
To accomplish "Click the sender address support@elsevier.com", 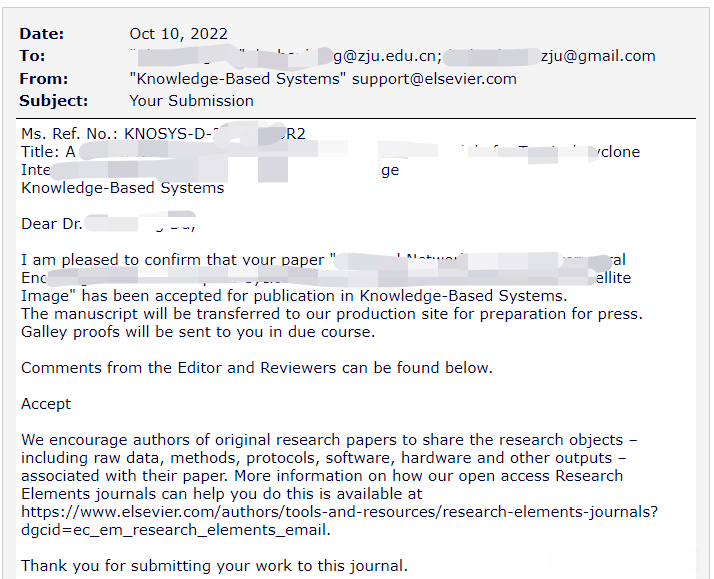I will [434, 79].
